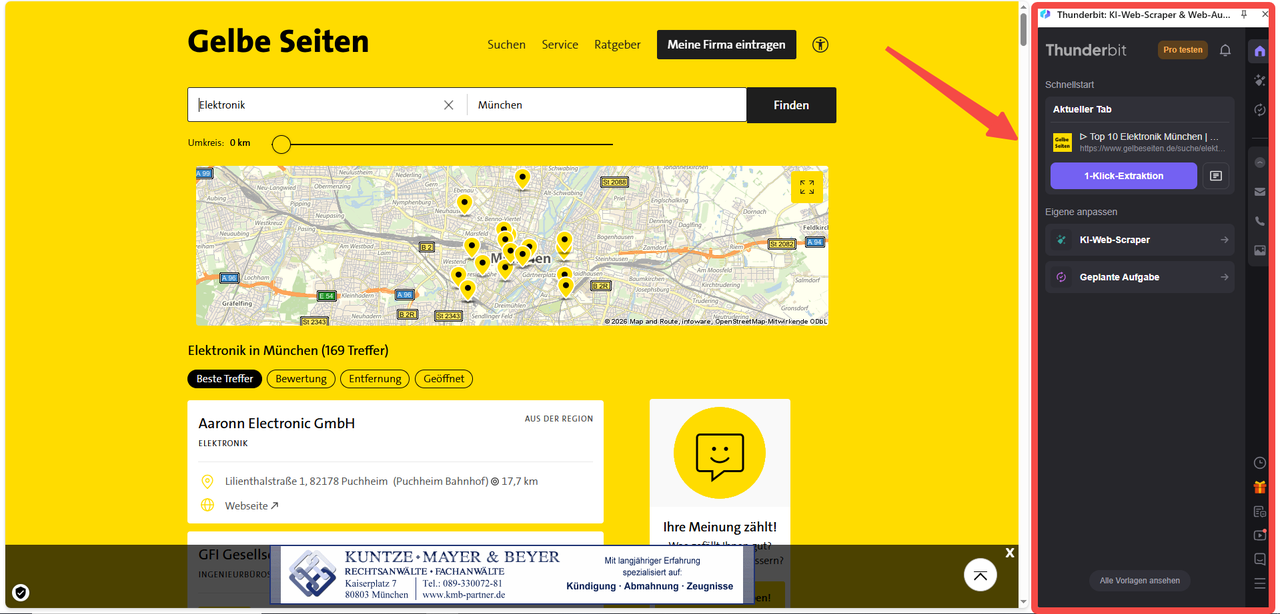Image resolution: width=1280 pixels, height=614 pixels.
Task: Click OpenStreetMap-Mitwirkende attribution
Action: click(x=770, y=321)
